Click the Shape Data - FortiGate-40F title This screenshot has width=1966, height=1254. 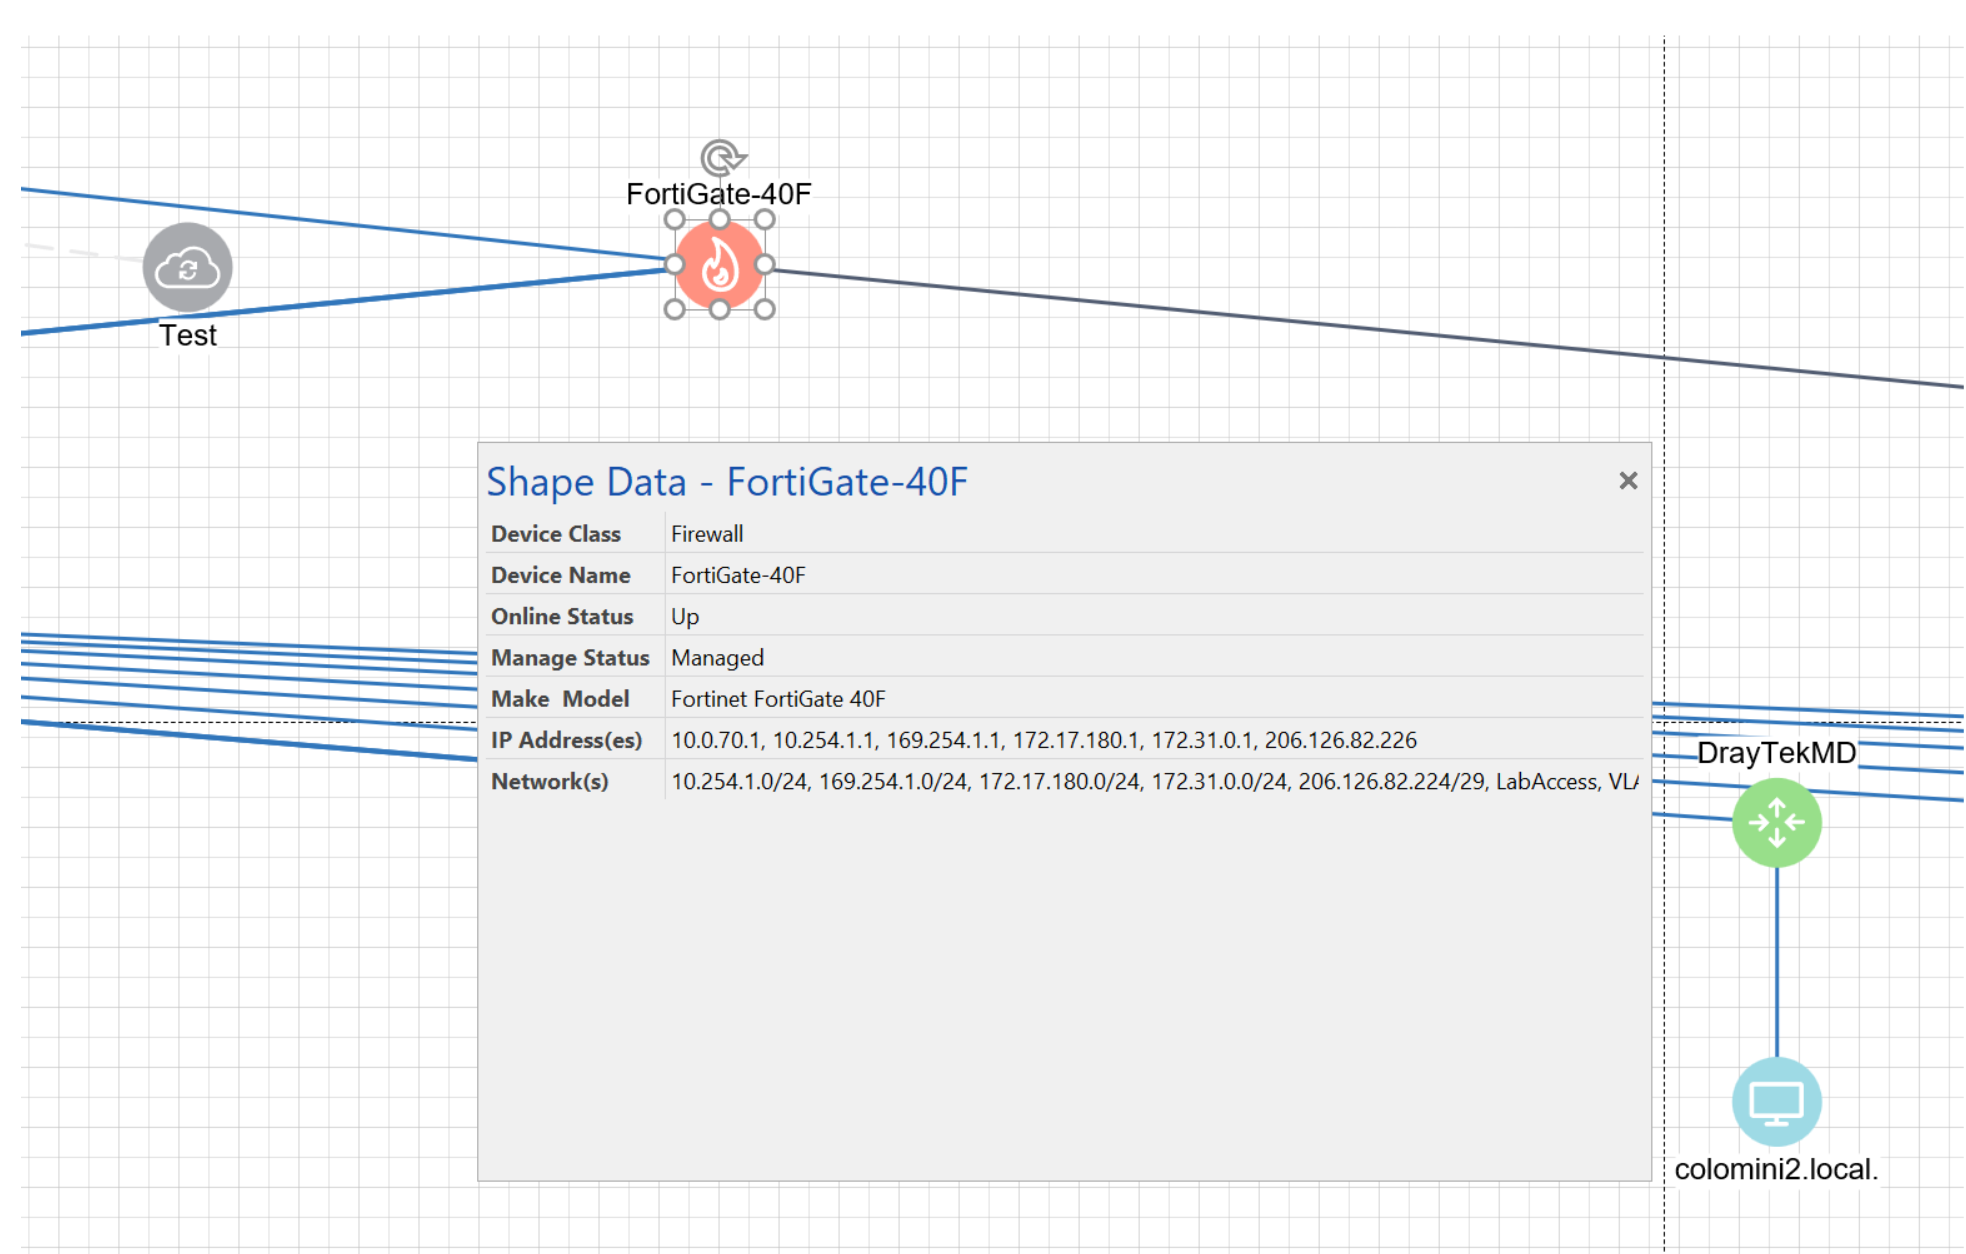727,482
